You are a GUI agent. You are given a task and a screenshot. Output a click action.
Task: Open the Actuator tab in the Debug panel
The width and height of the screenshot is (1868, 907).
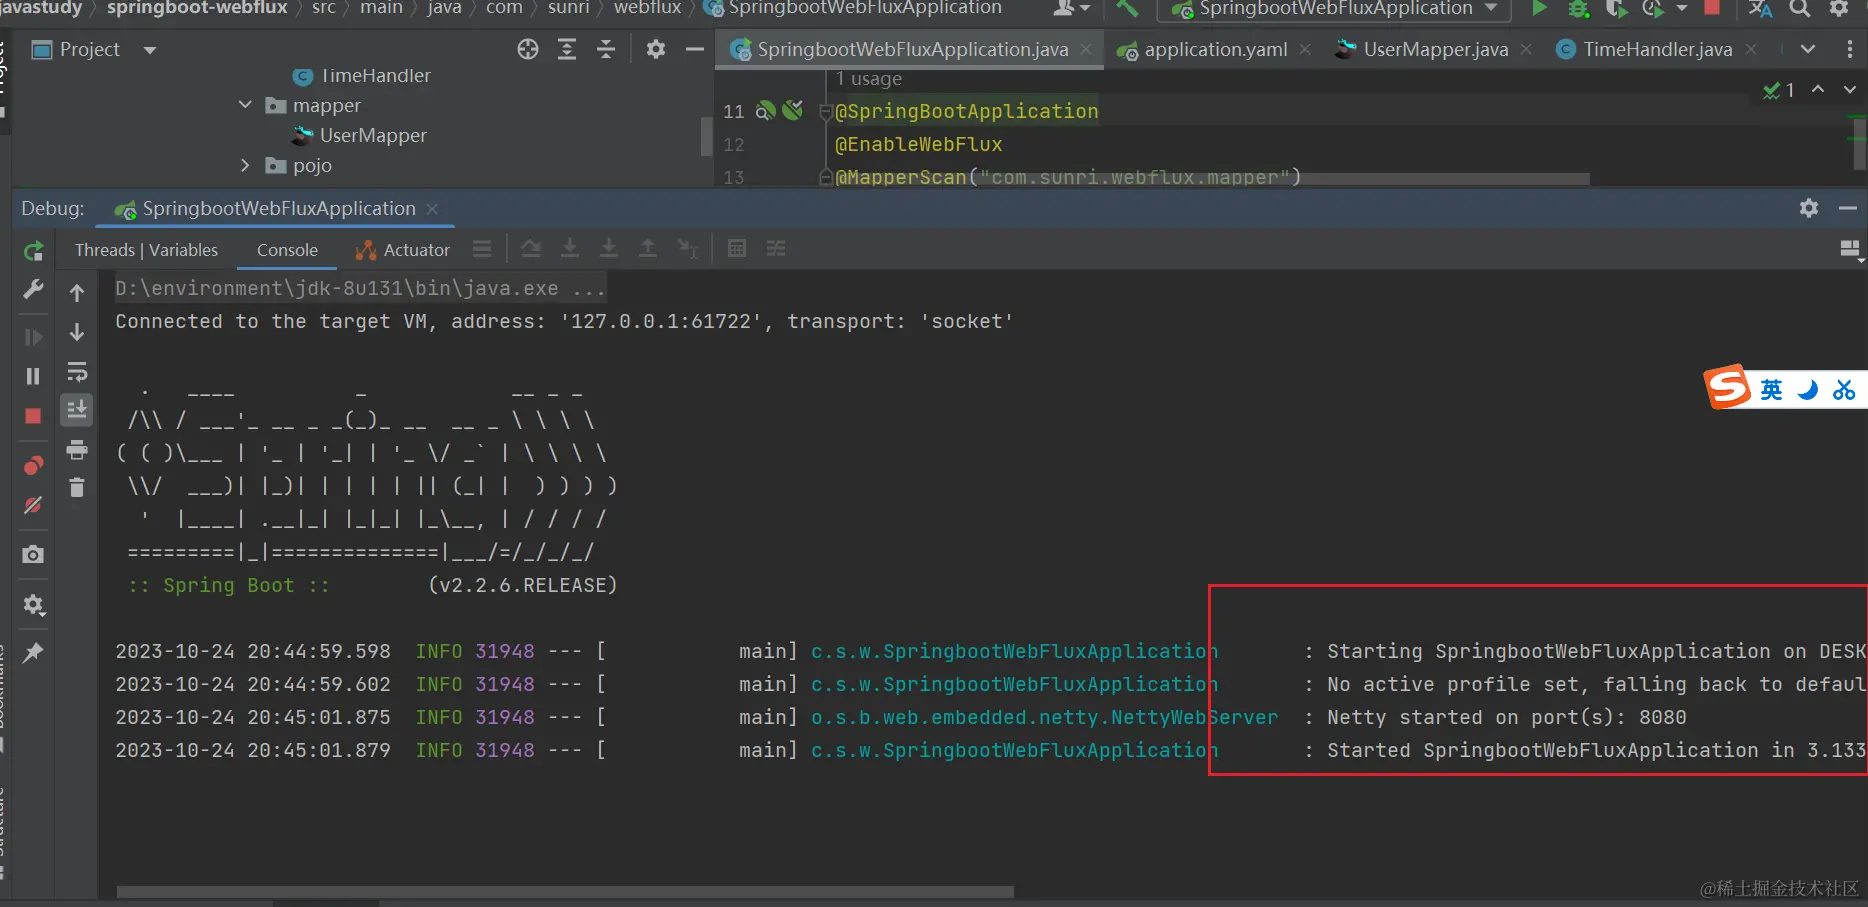coord(403,250)
